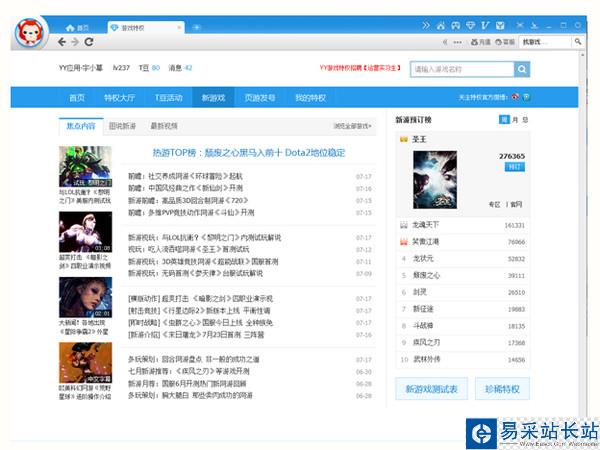The width and height of the screenshot is (600, 450).
Task: Click the blue game search button
Action: point(522,69)
